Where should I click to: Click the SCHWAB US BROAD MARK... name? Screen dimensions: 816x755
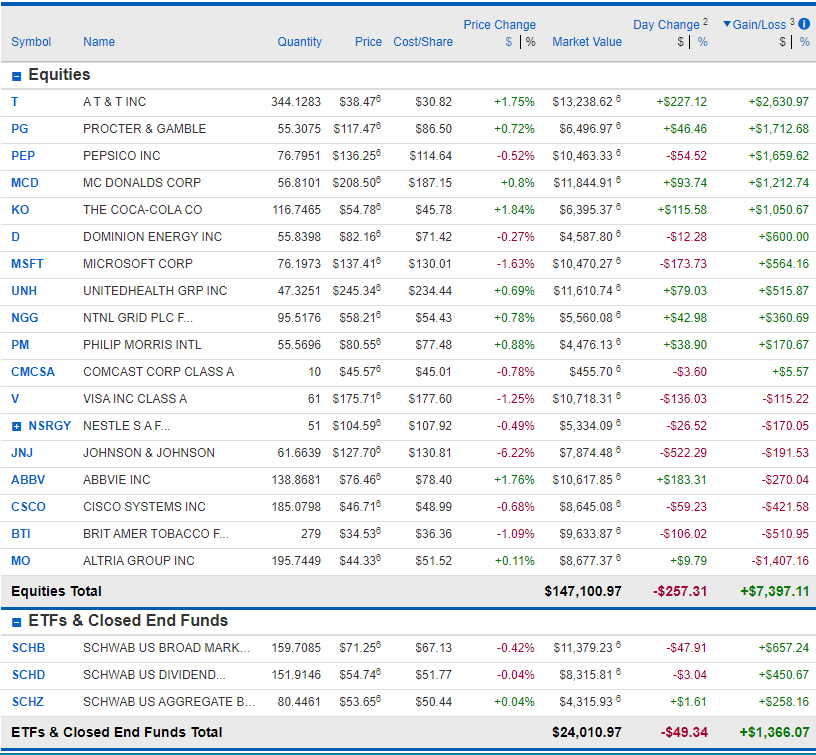(x=167, y=648)
